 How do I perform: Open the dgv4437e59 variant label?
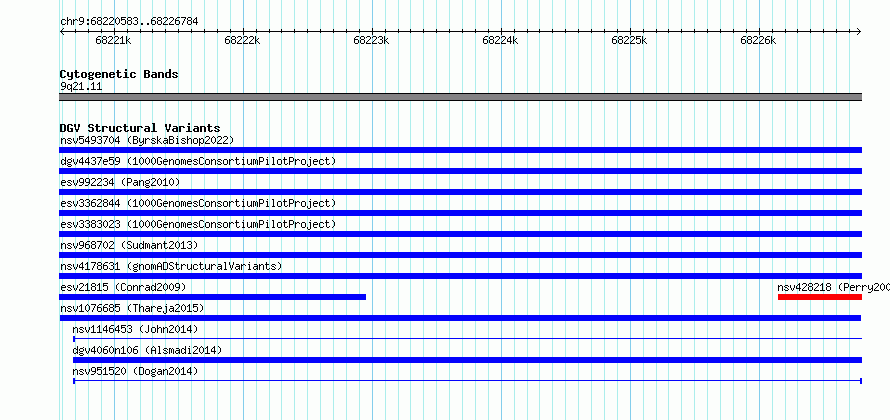(198, 161)
